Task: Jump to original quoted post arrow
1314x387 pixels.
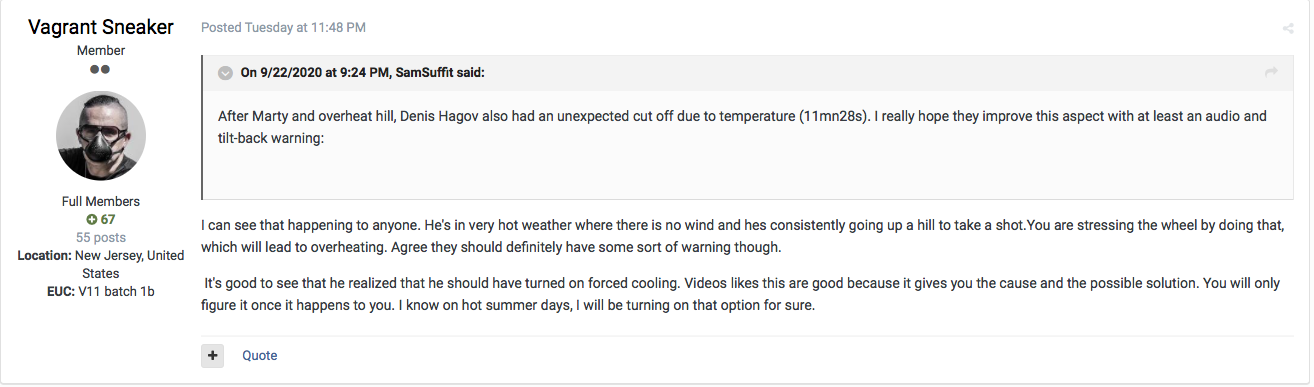Action: [x=1271, y=72]
